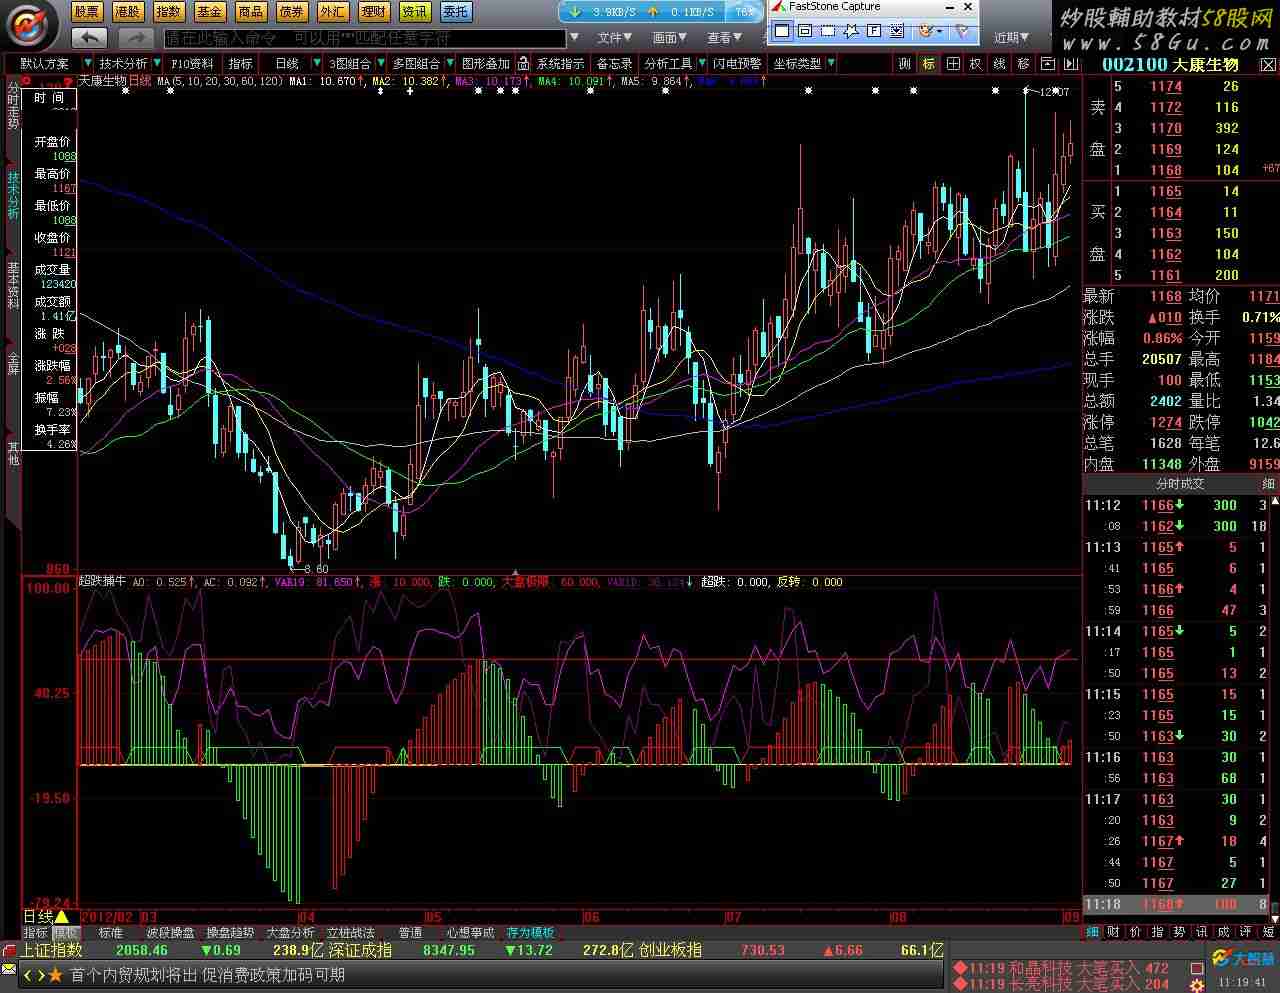Select the 波段操盘 template tab

tap(170, 932)
